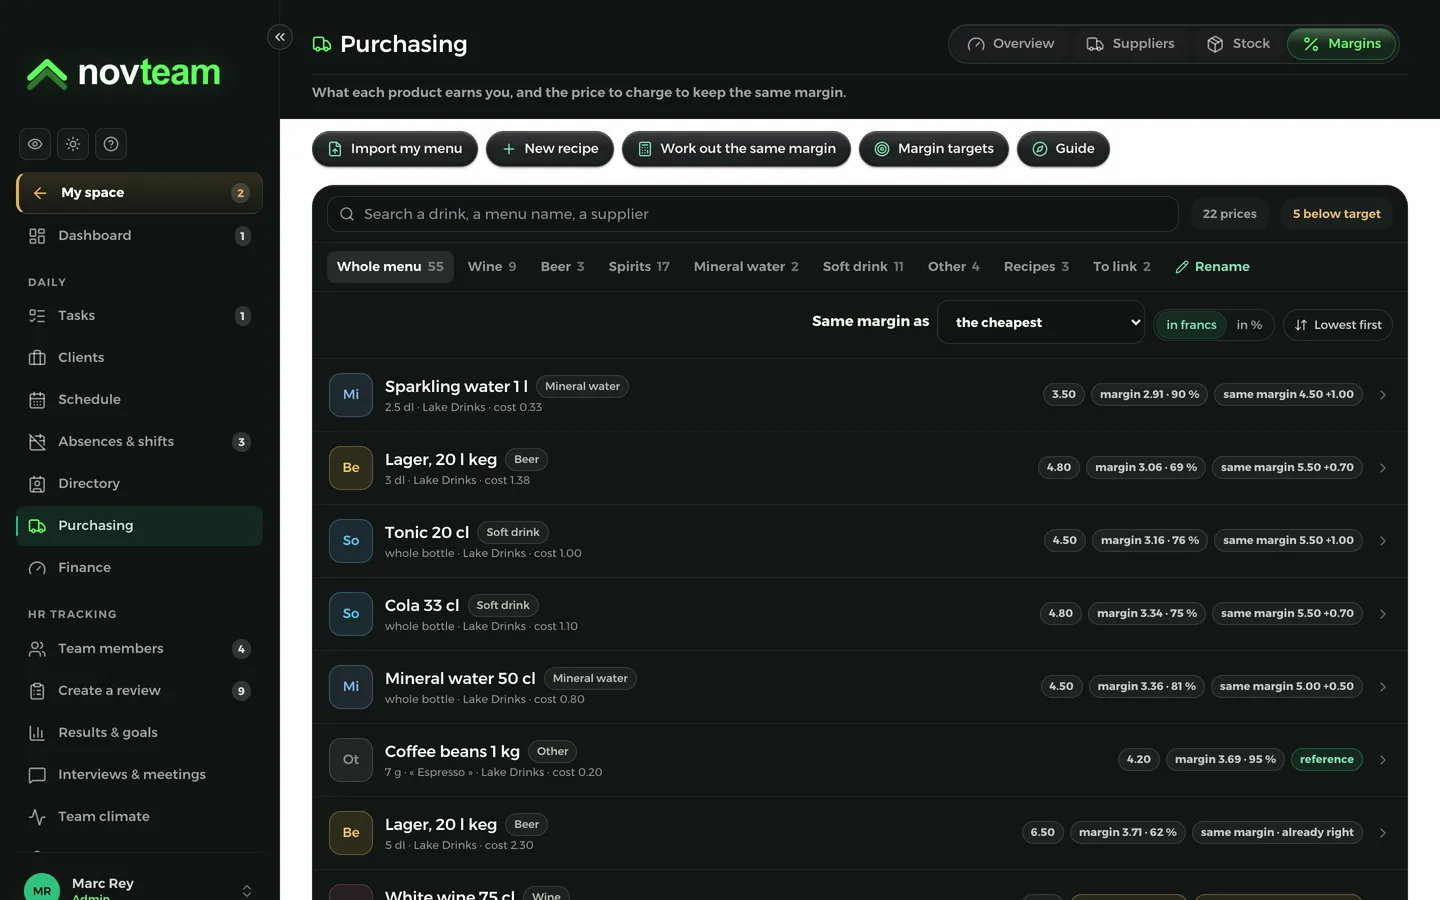Collapse the sidebar with the double-chevron icon
Screen dimensions: 1440x900
[280, 37]
